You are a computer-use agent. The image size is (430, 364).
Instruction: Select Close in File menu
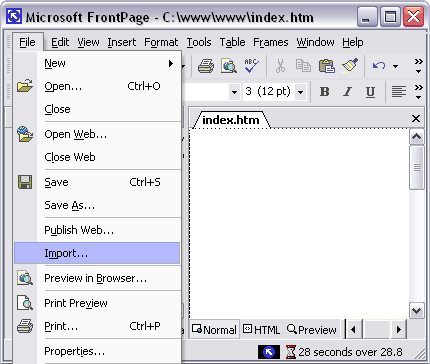click(x=97, y=109)
